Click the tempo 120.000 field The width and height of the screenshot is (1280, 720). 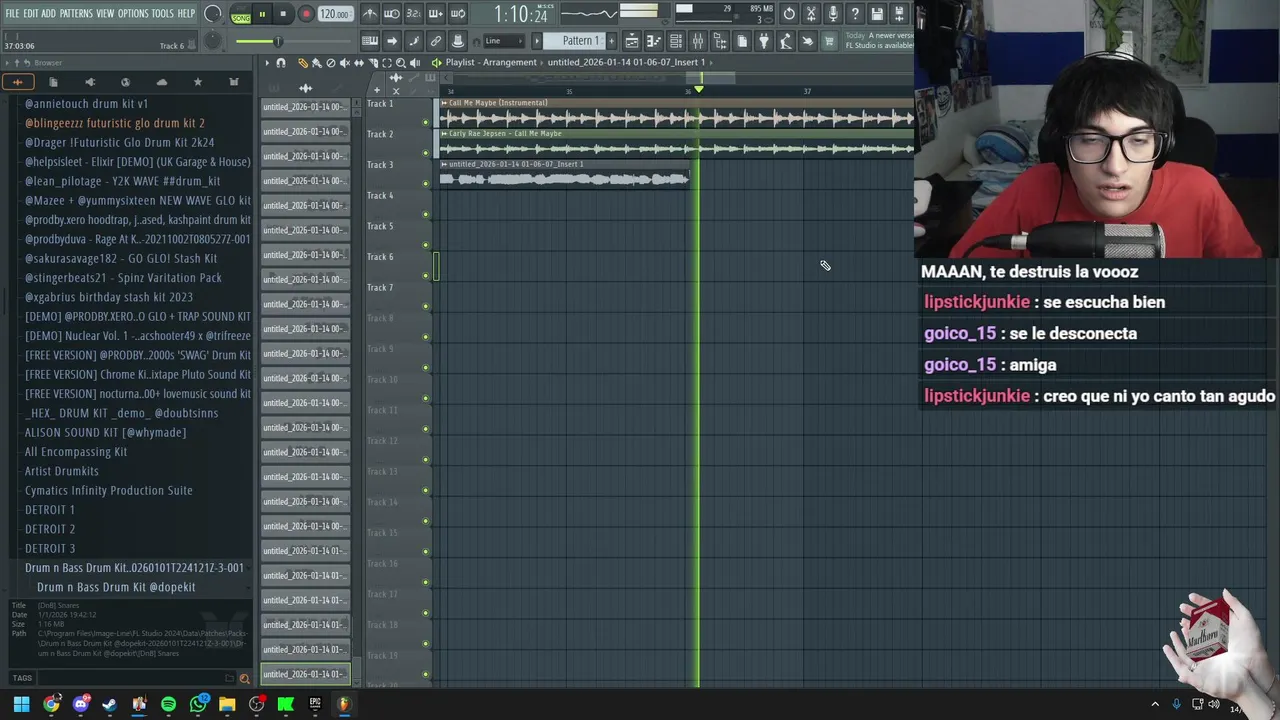tap(334, 14)
